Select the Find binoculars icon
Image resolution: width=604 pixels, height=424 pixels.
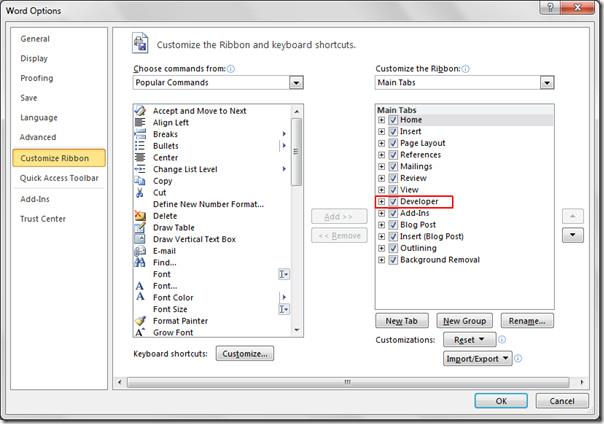coord(140,263)
